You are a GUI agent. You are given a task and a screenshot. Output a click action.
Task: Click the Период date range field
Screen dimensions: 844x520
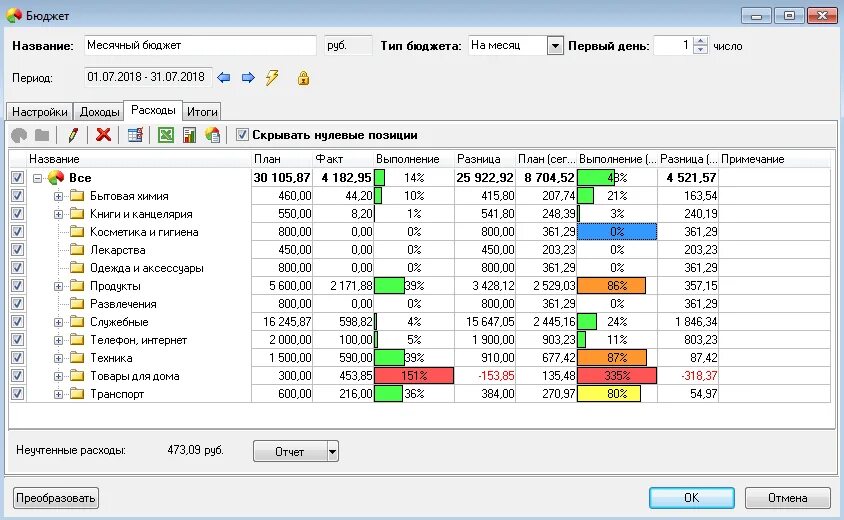coord(148,78)
